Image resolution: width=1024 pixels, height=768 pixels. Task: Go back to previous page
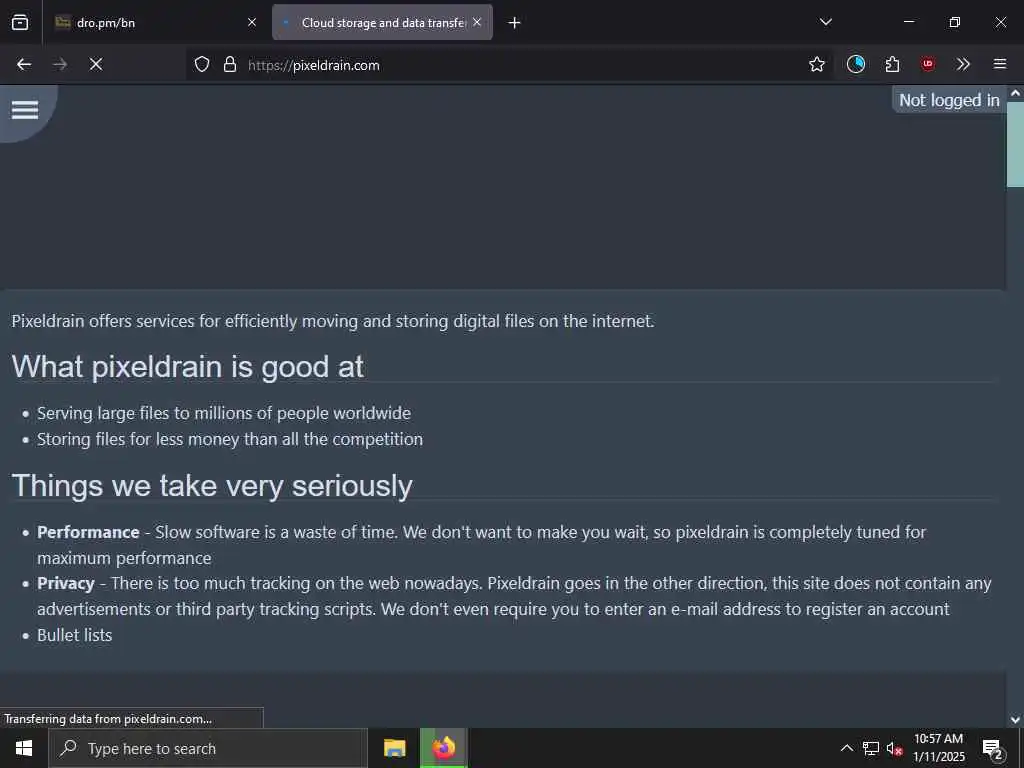point(24,64)
